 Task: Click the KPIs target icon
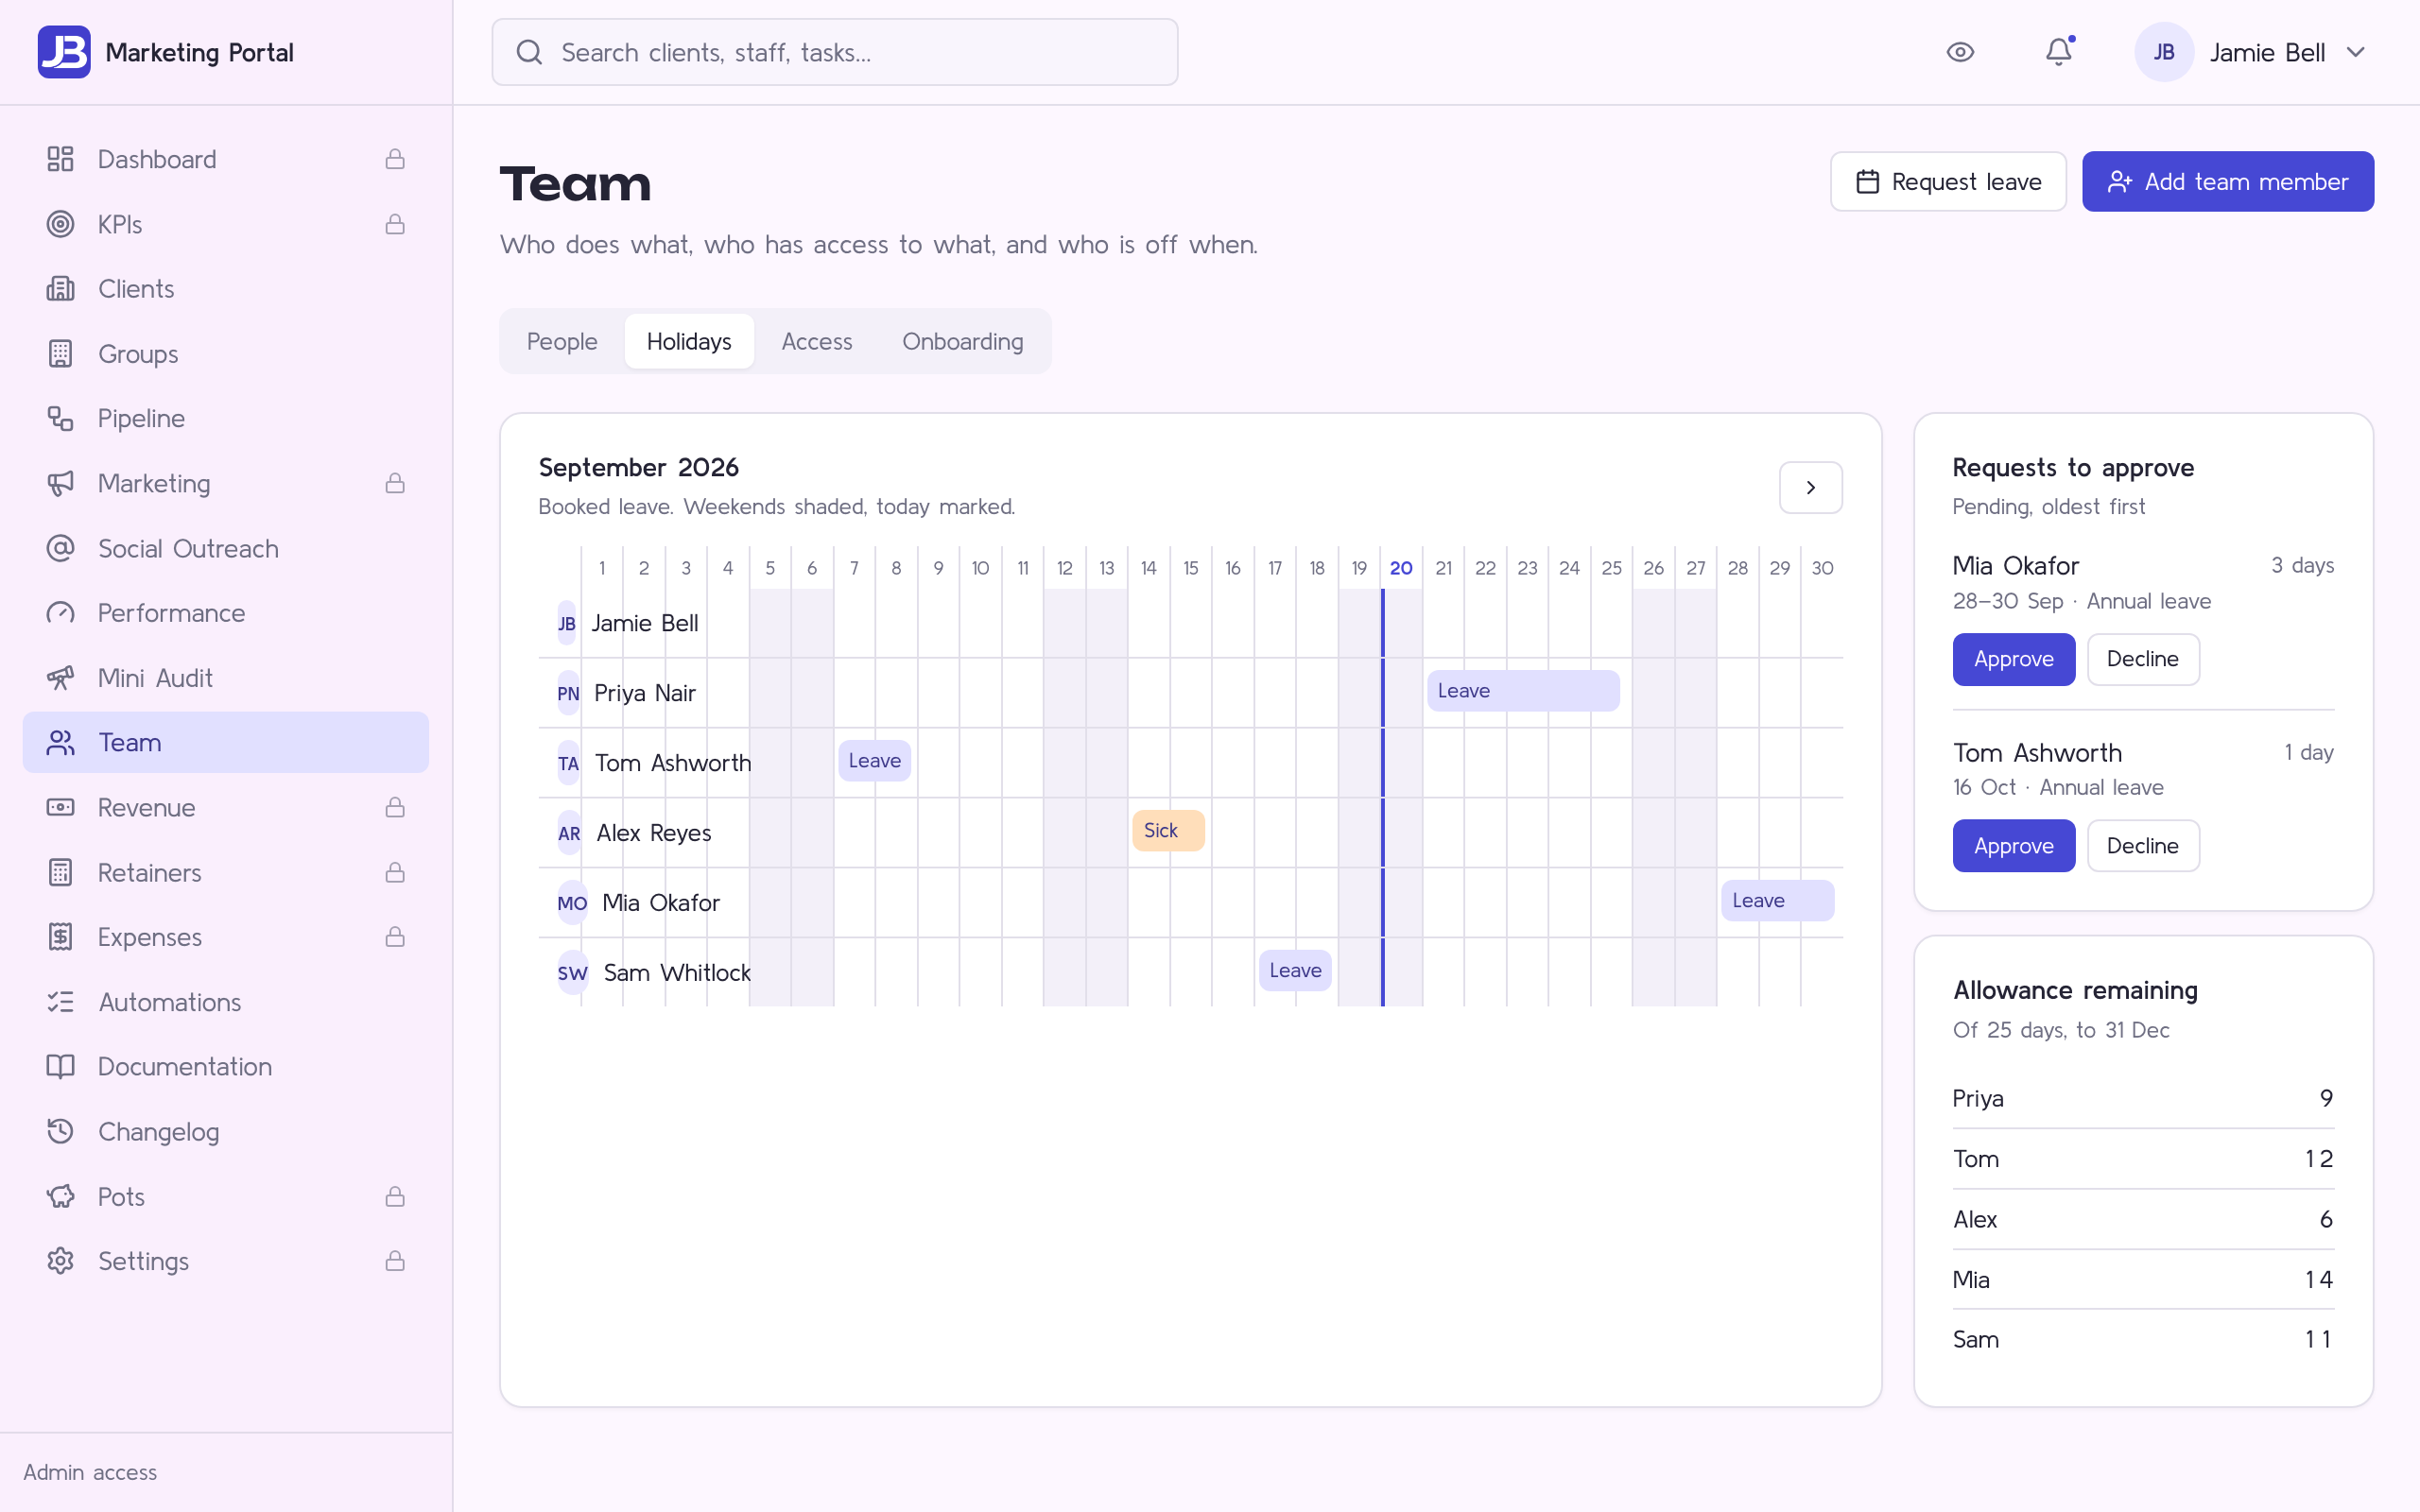click(60, 224)
